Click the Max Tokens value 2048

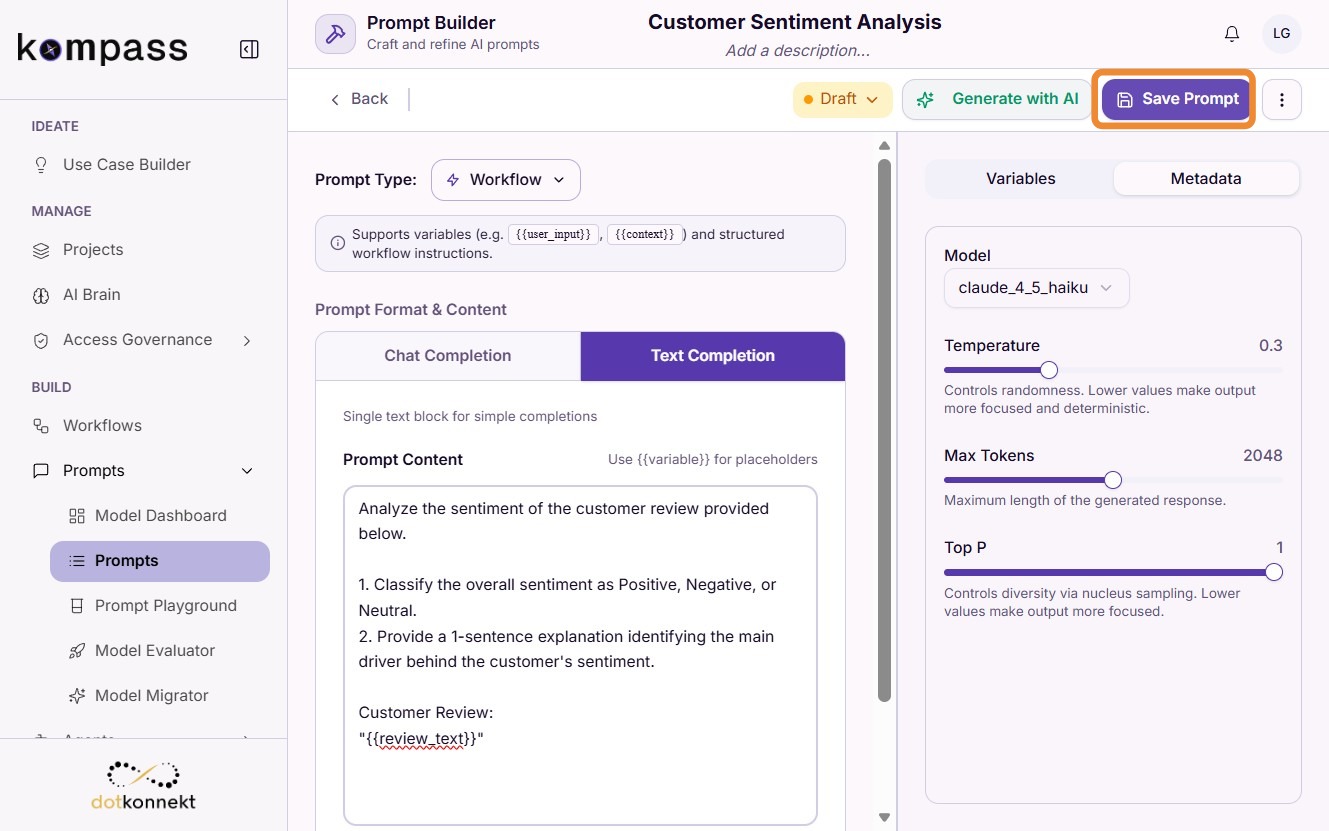(1262, 456)
